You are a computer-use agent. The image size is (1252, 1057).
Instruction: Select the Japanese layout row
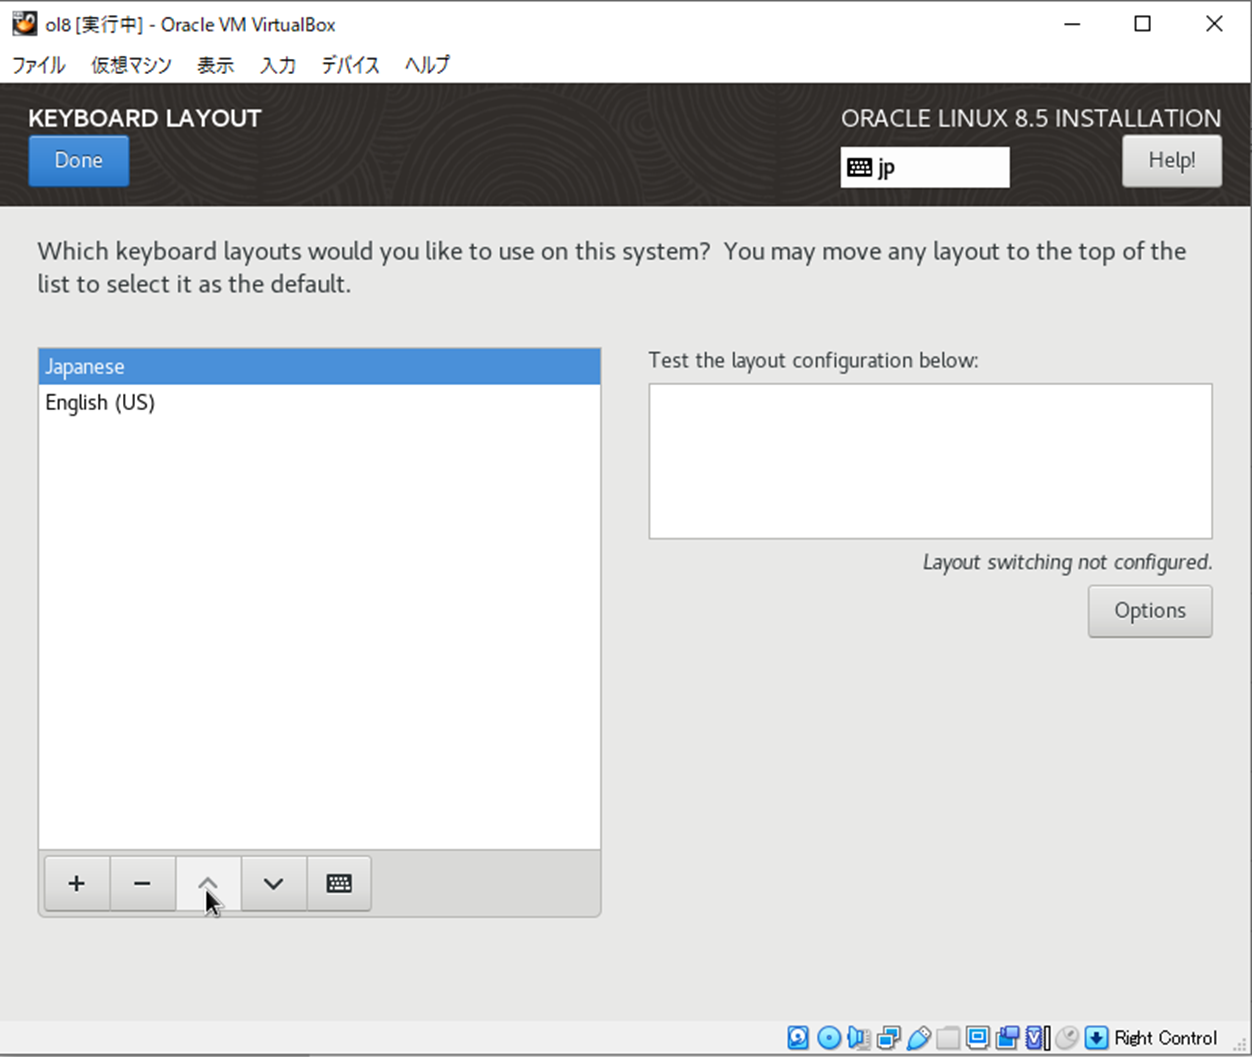(320, 367)
